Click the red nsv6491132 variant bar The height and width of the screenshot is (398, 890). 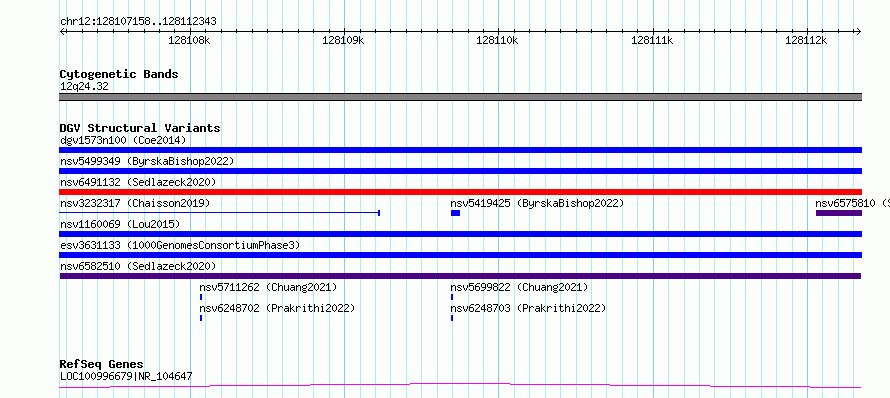[x=460, y=192]
